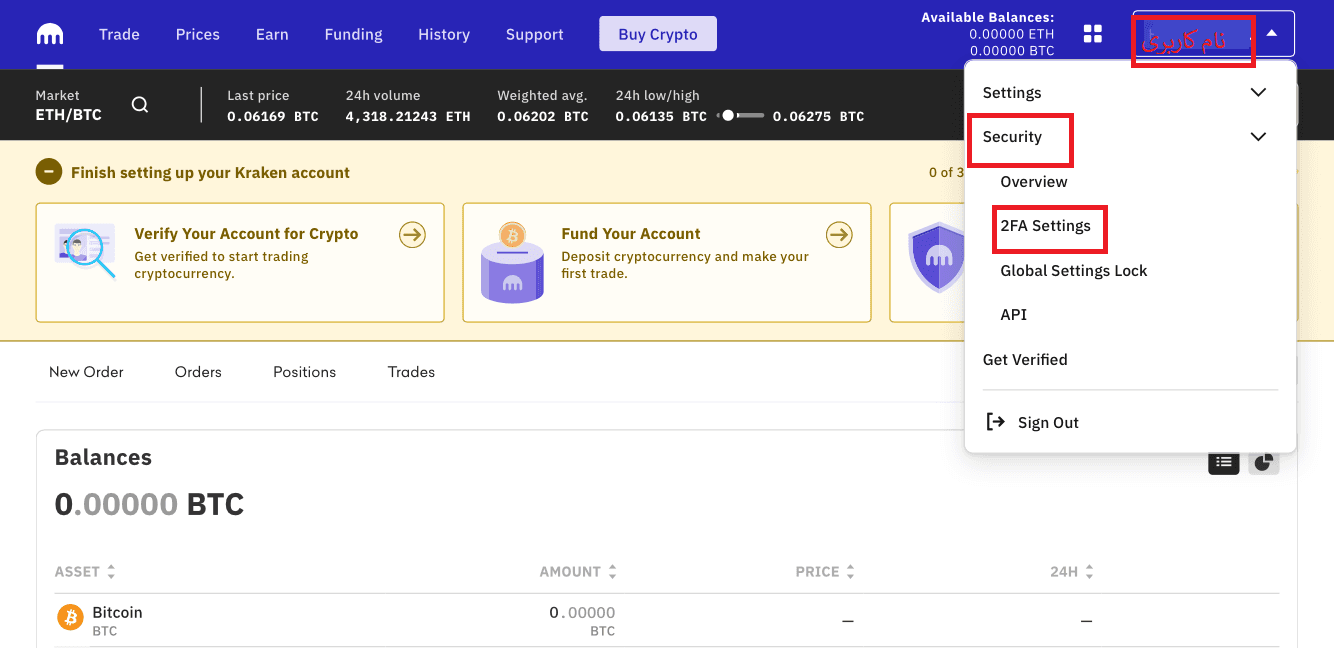The height and width of the screenshot is (648, 1334).
Task: Click last price 0.06169 BTC value
Action: (272, 116)
